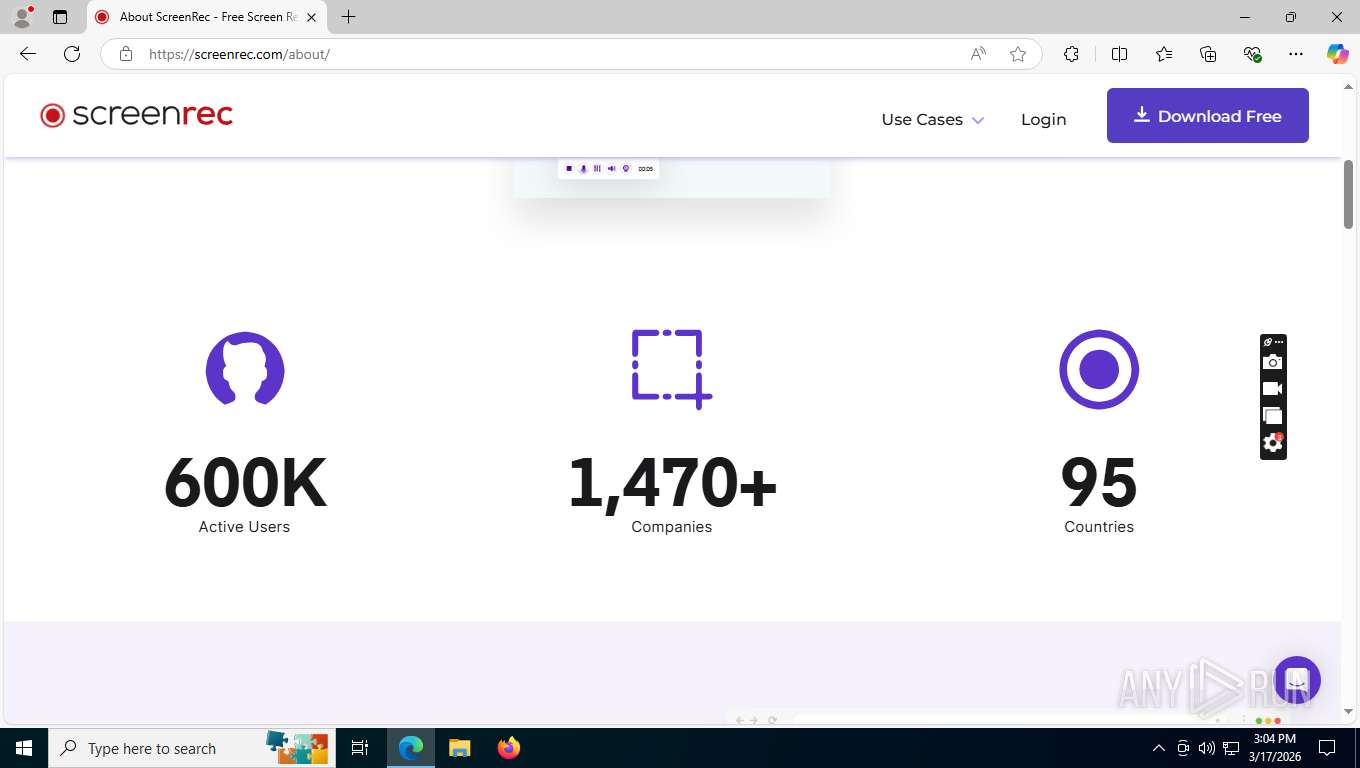Viewport: 1360px width, 768px height.
Task: Open Edge Settings and more menu
Action: click(x=1296, y=54)
